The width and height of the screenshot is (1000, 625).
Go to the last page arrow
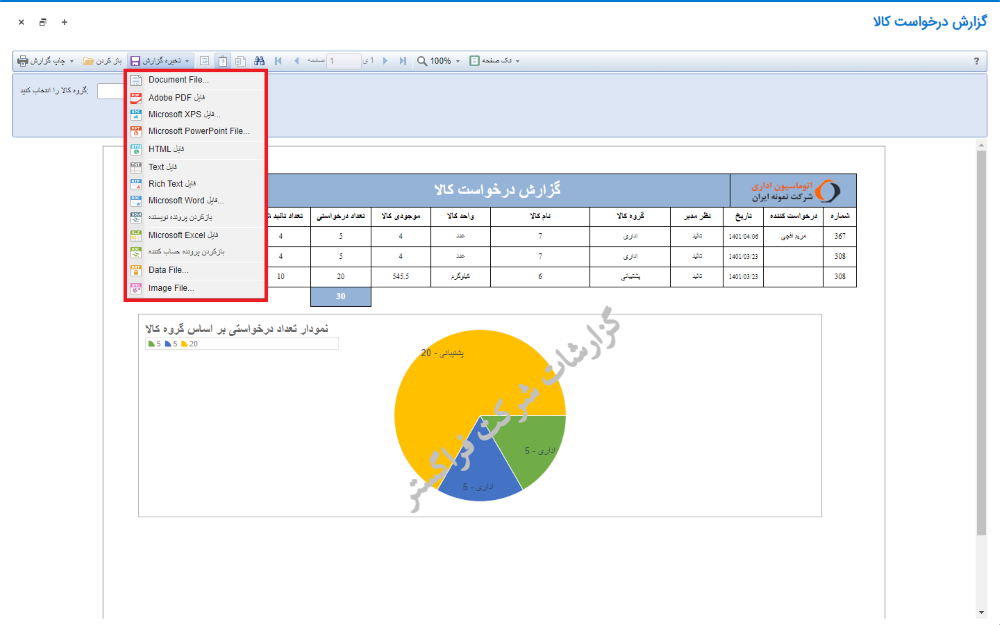(x=403, y=61)
